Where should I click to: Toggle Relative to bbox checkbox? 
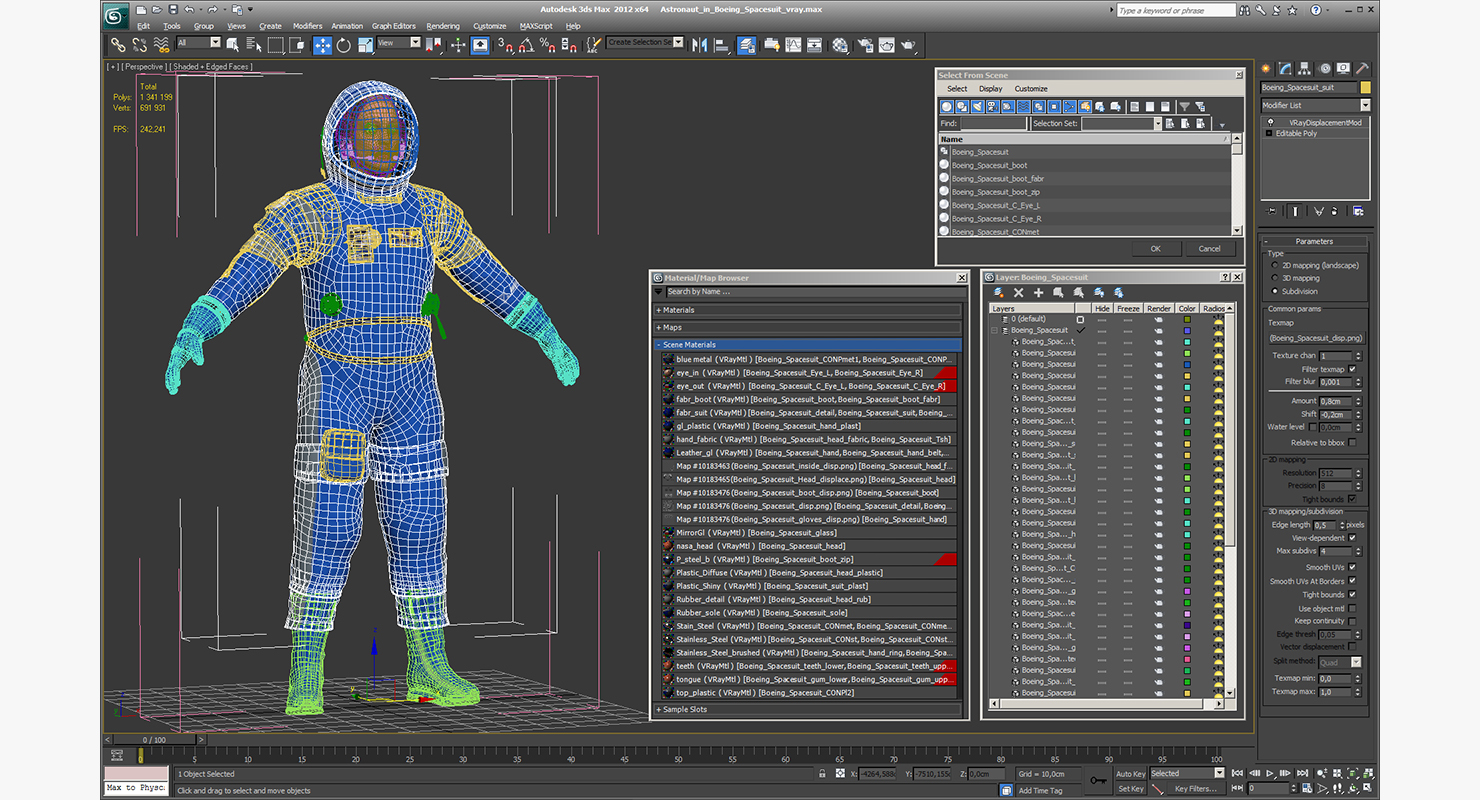1352,443
